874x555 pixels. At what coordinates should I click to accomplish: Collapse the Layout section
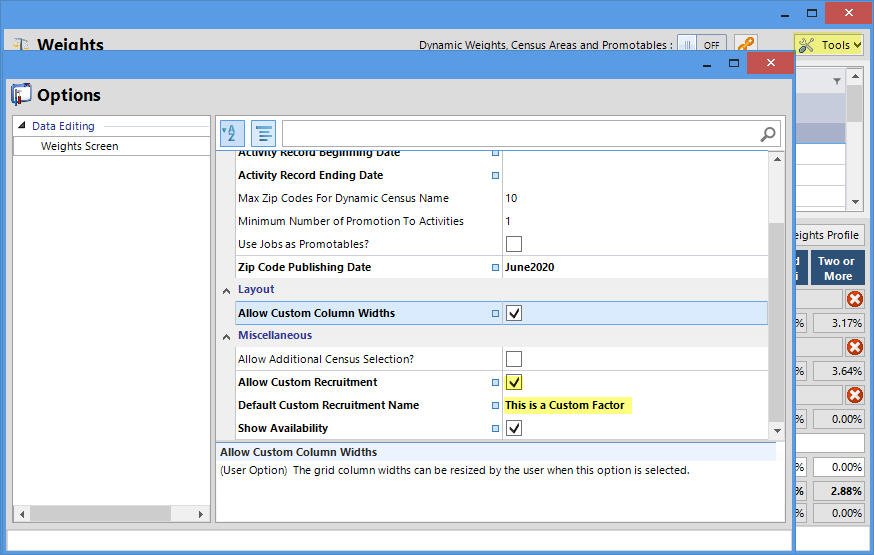coord(225,290)
